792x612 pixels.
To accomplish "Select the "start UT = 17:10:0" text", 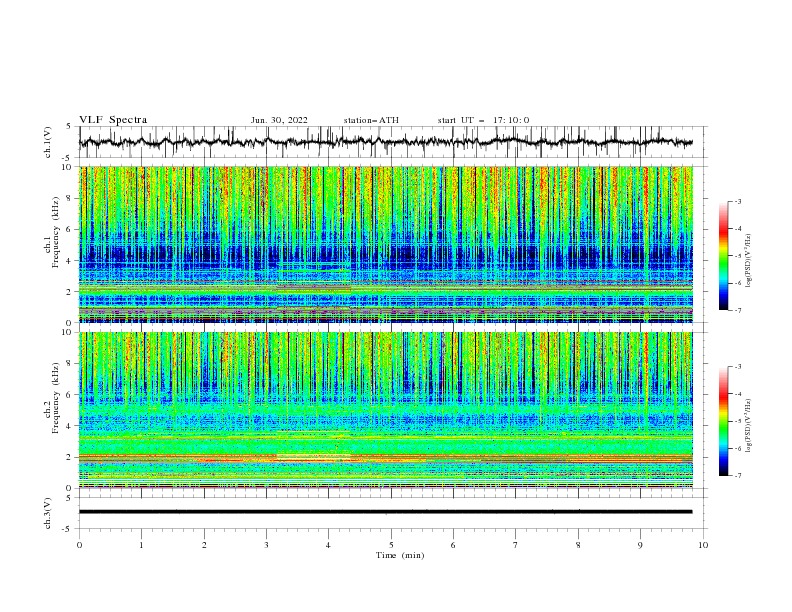I will click(x=483, y=120).
